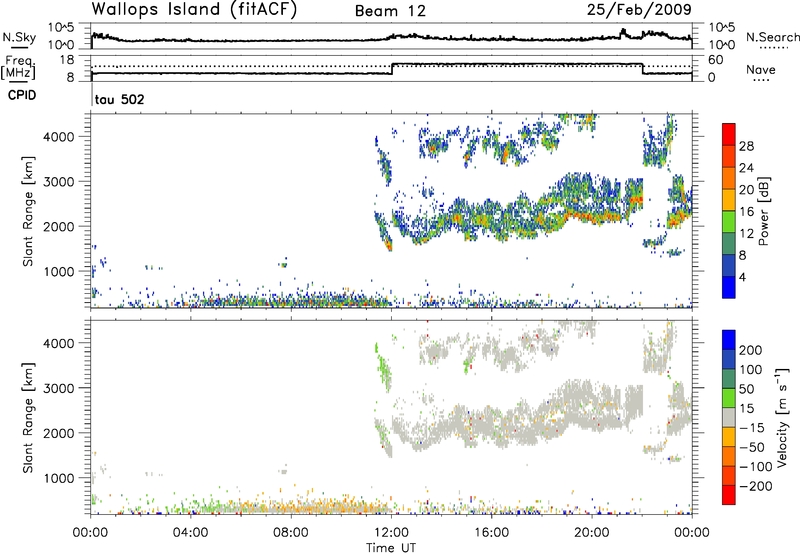
Task: Click the 'Time UT' axis label
Action: coord(391,548)
